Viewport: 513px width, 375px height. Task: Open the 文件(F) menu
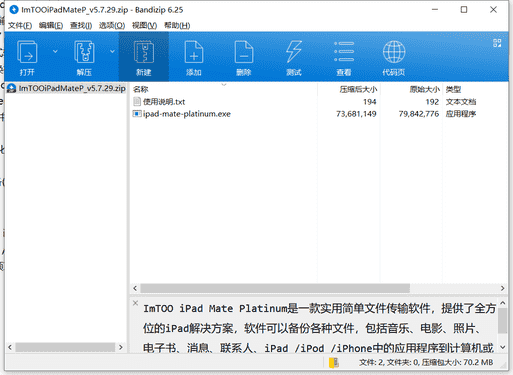coord(20,25)
